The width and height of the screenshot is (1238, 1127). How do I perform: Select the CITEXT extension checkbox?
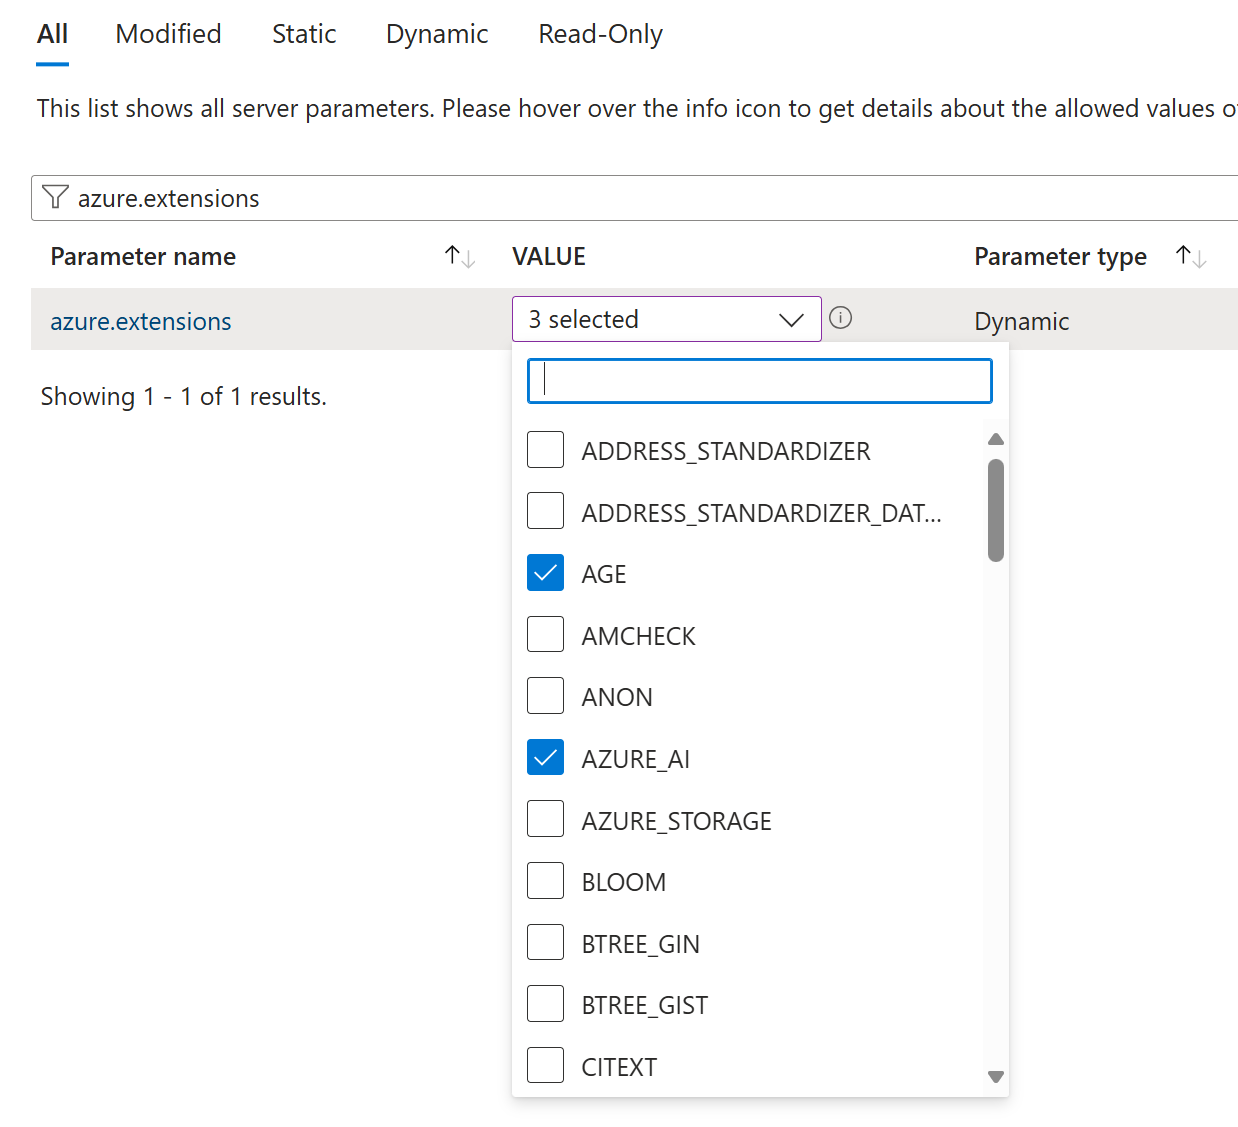pyautogui.click(x=545, y=1066)
